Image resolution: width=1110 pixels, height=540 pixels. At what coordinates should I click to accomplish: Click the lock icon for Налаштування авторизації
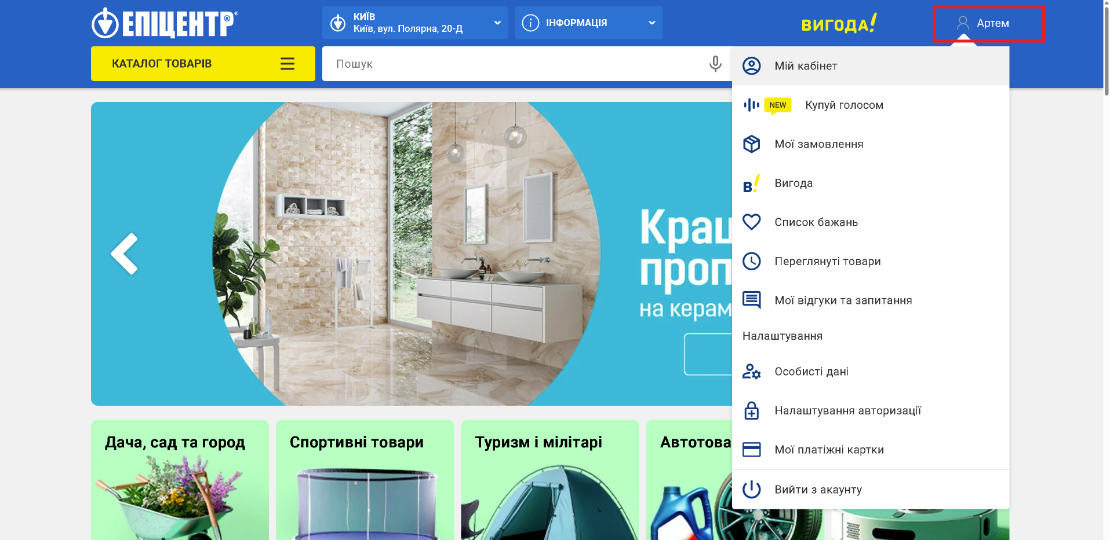pos(751,410)
